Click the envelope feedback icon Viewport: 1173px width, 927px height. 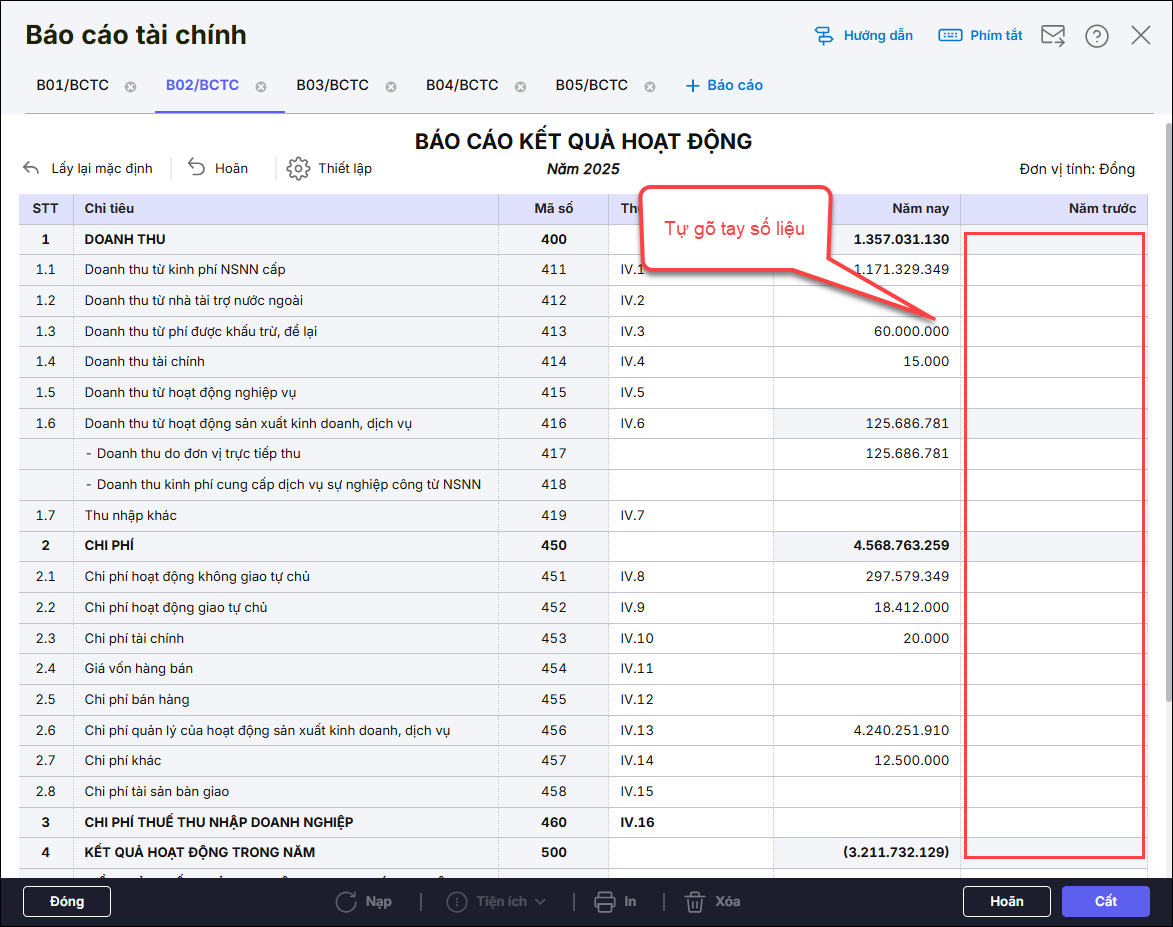[x=1053, y=36]
